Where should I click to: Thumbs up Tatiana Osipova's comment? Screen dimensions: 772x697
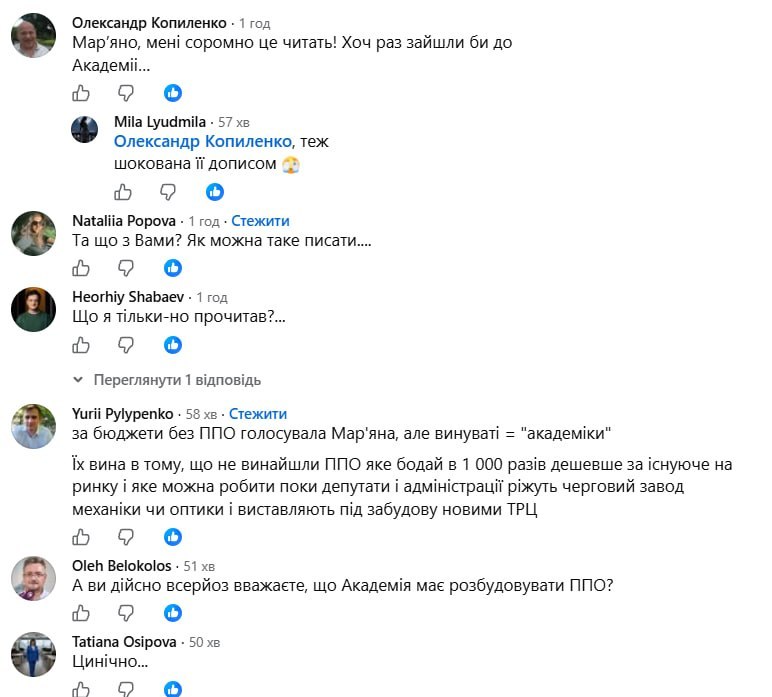[81, 689]
